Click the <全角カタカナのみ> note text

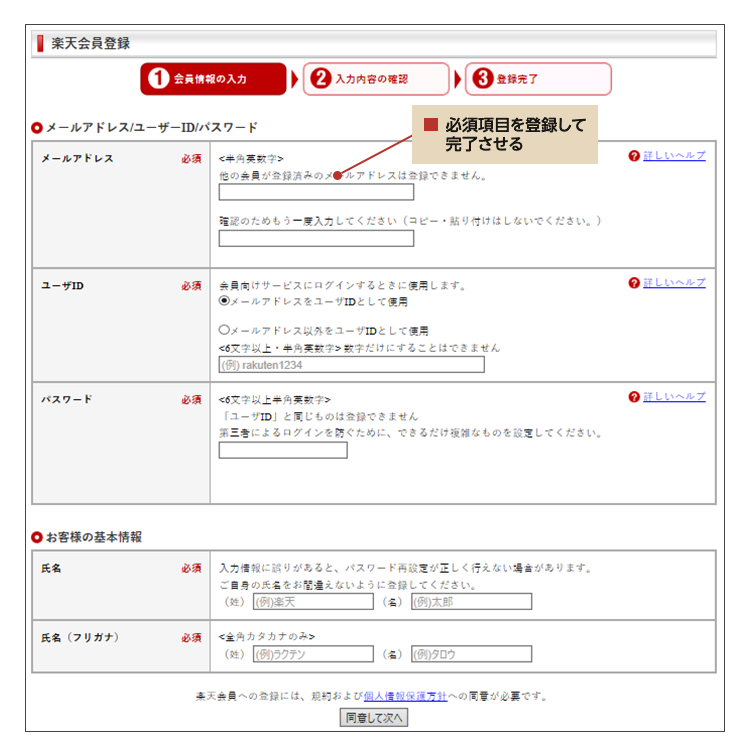coord(267,637)
